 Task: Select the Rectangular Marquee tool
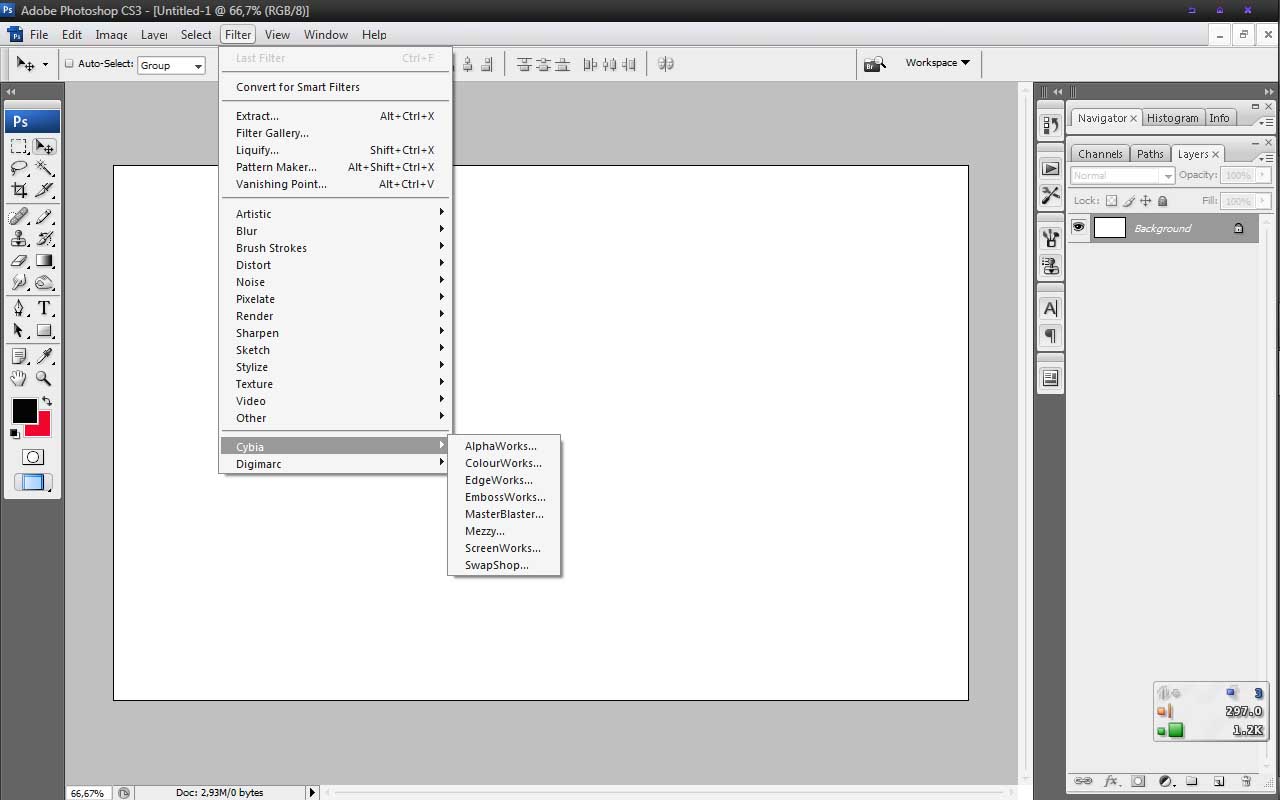[x=19, y=146]
